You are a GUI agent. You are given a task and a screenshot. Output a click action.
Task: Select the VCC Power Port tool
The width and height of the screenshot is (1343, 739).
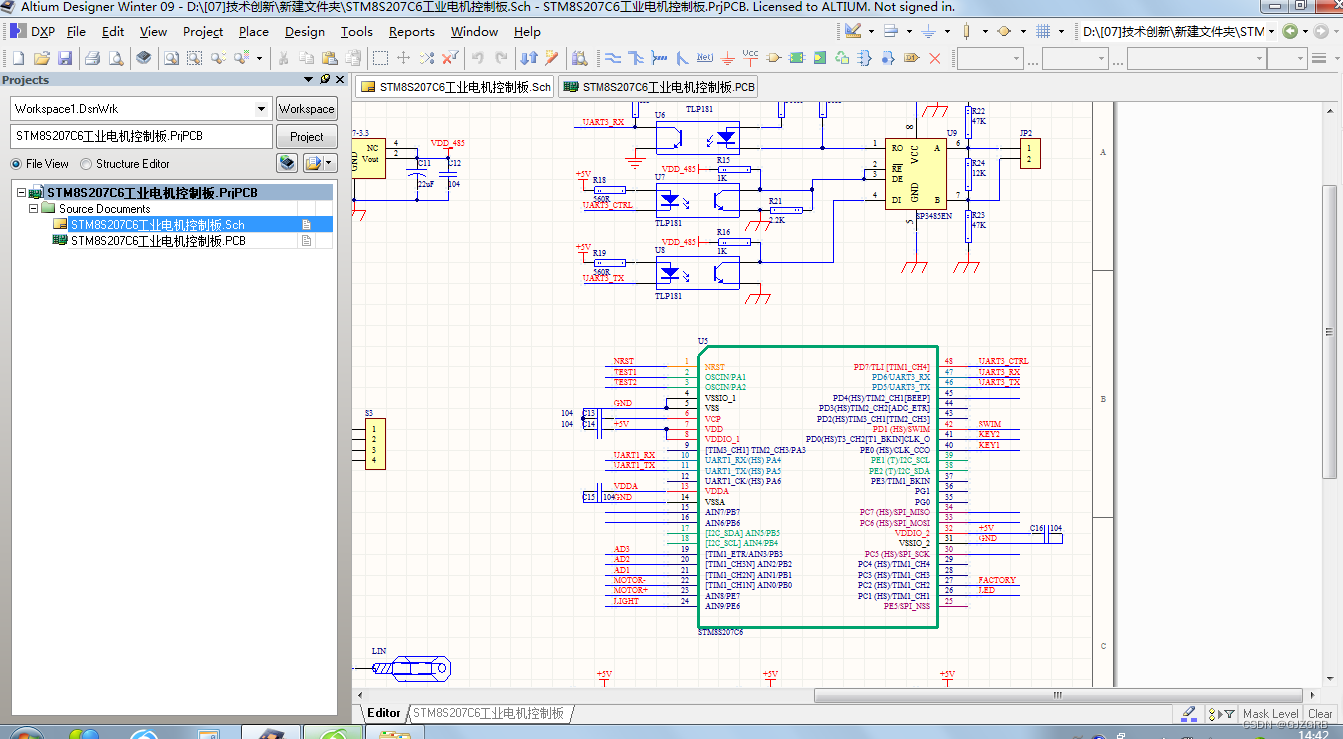click(750, 58)
